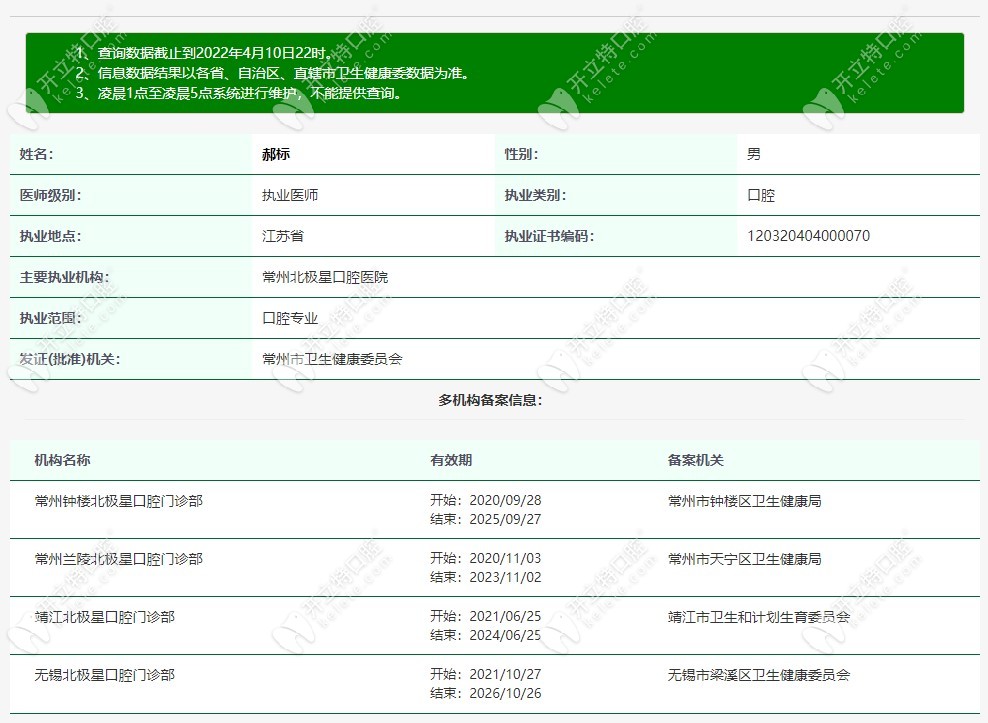Click the 机构名称 column header
Image resolution: width=988 pixels, height=723 pixels.
pos(62,460)
